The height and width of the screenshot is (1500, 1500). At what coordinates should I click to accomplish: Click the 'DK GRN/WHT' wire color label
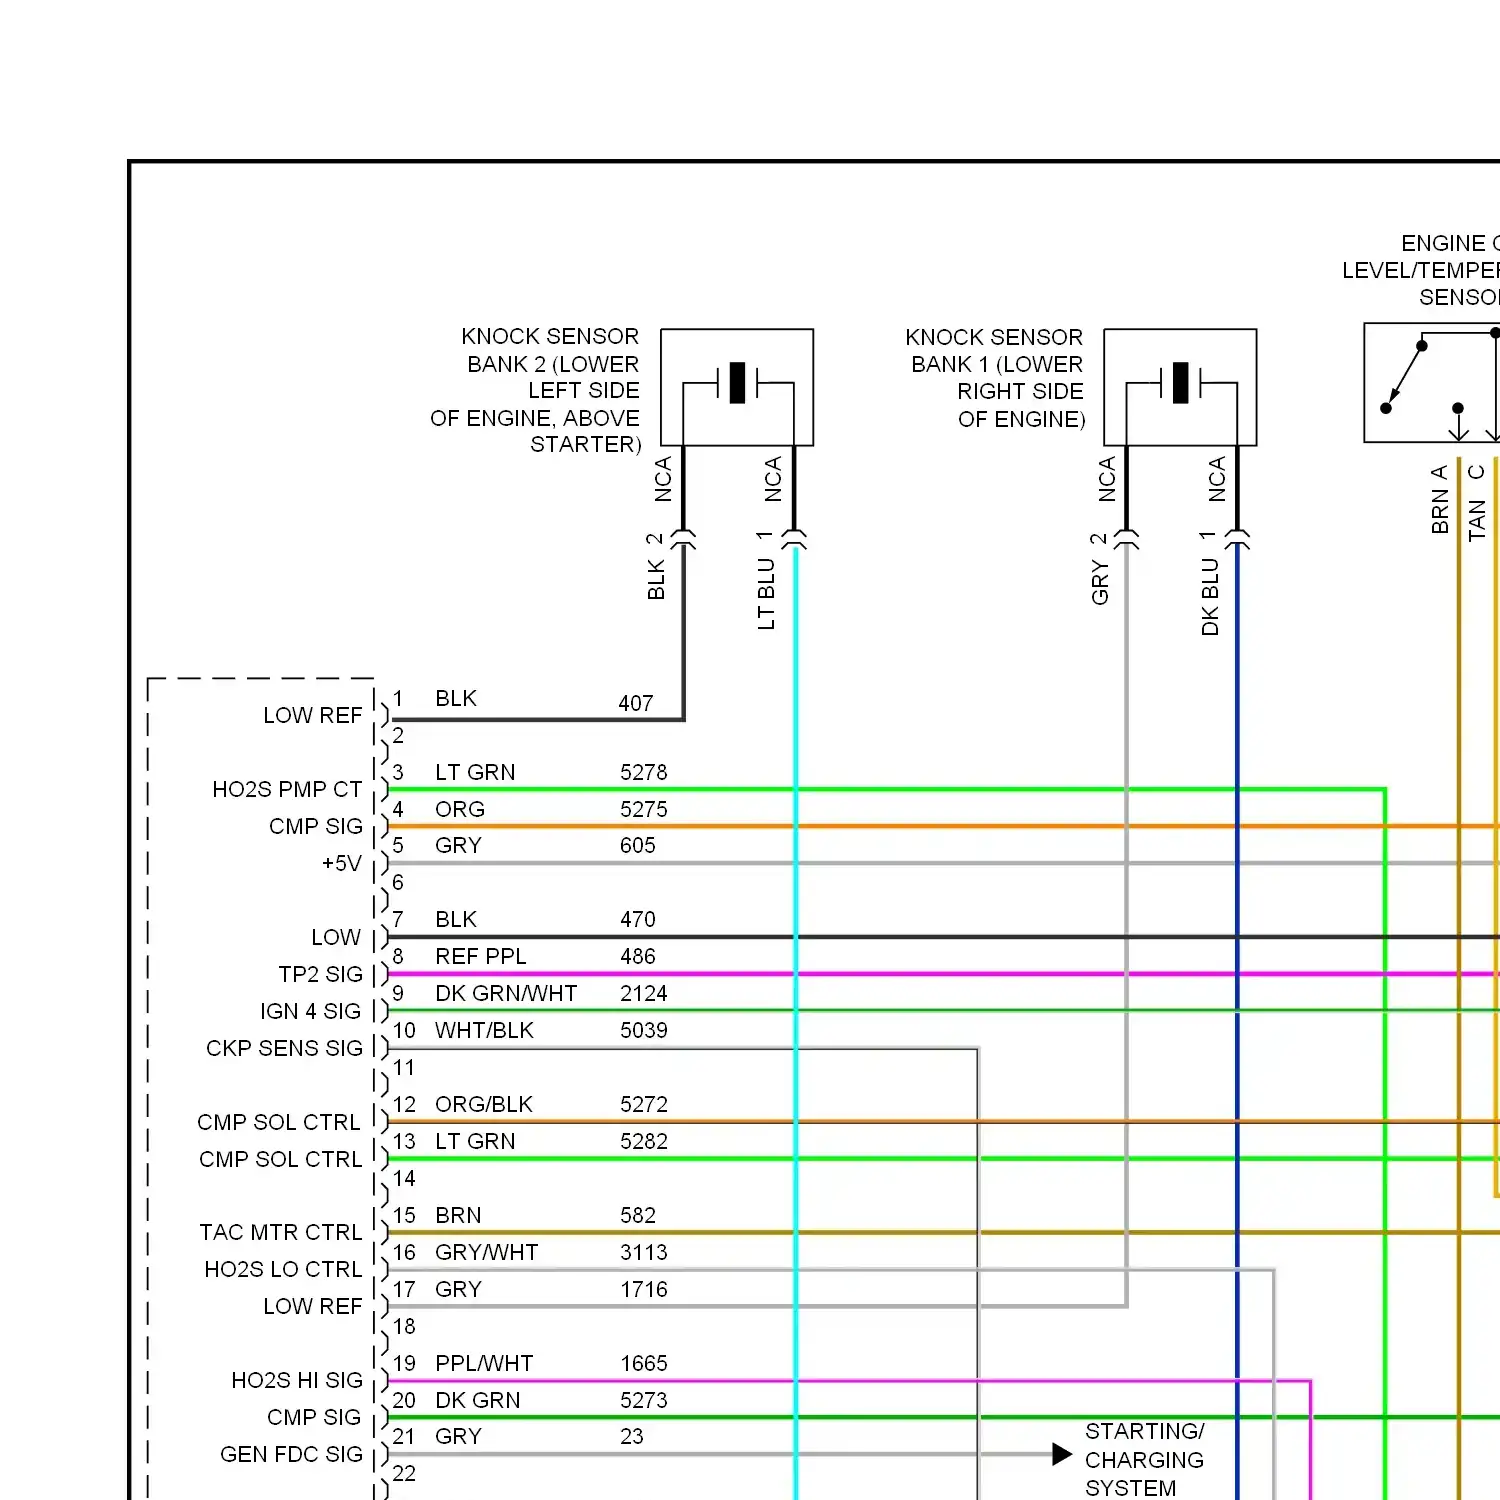point(506,994)
